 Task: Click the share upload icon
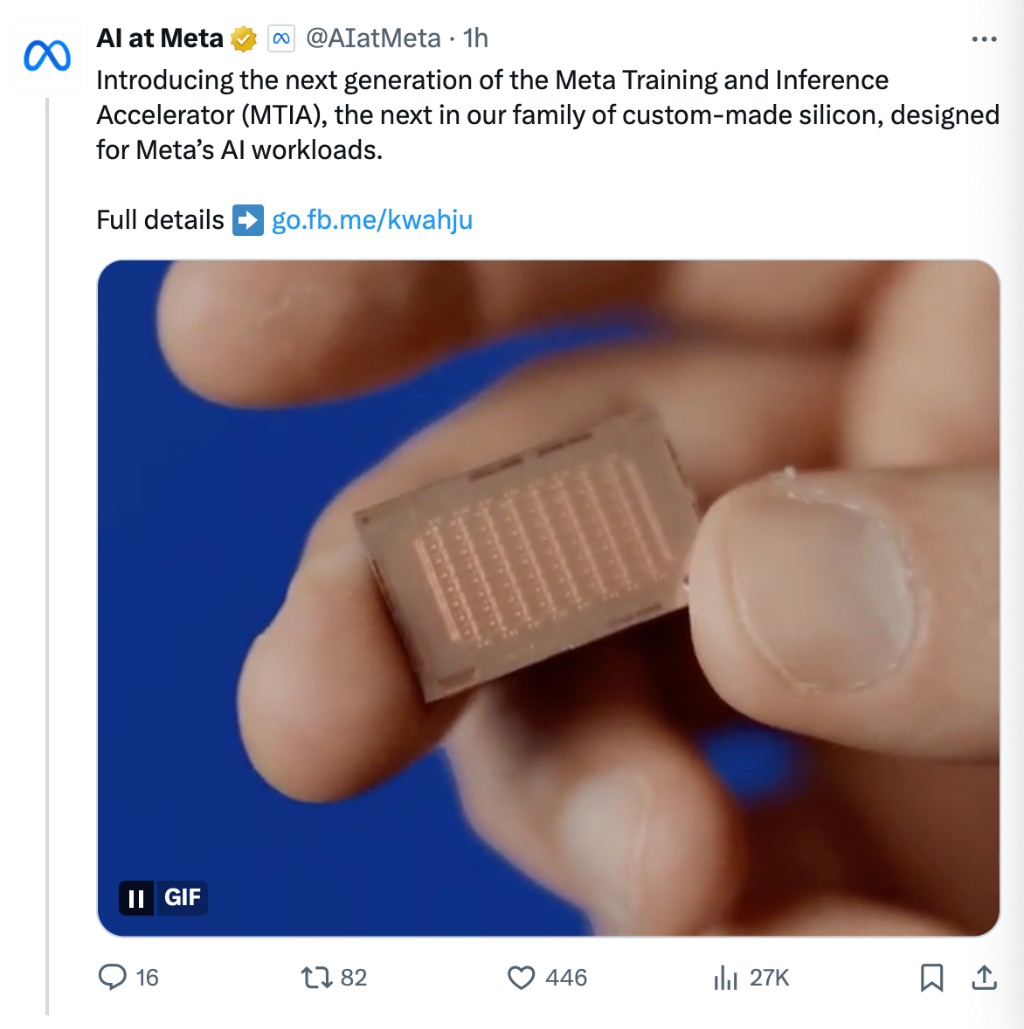point(983,977)
